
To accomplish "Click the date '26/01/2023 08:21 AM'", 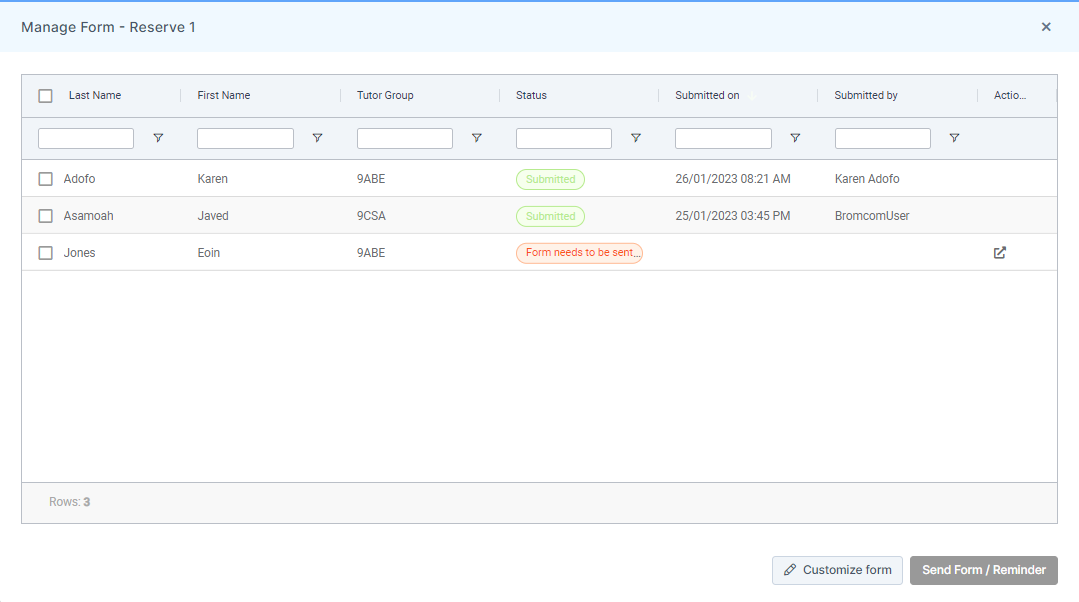I will 733,179.
